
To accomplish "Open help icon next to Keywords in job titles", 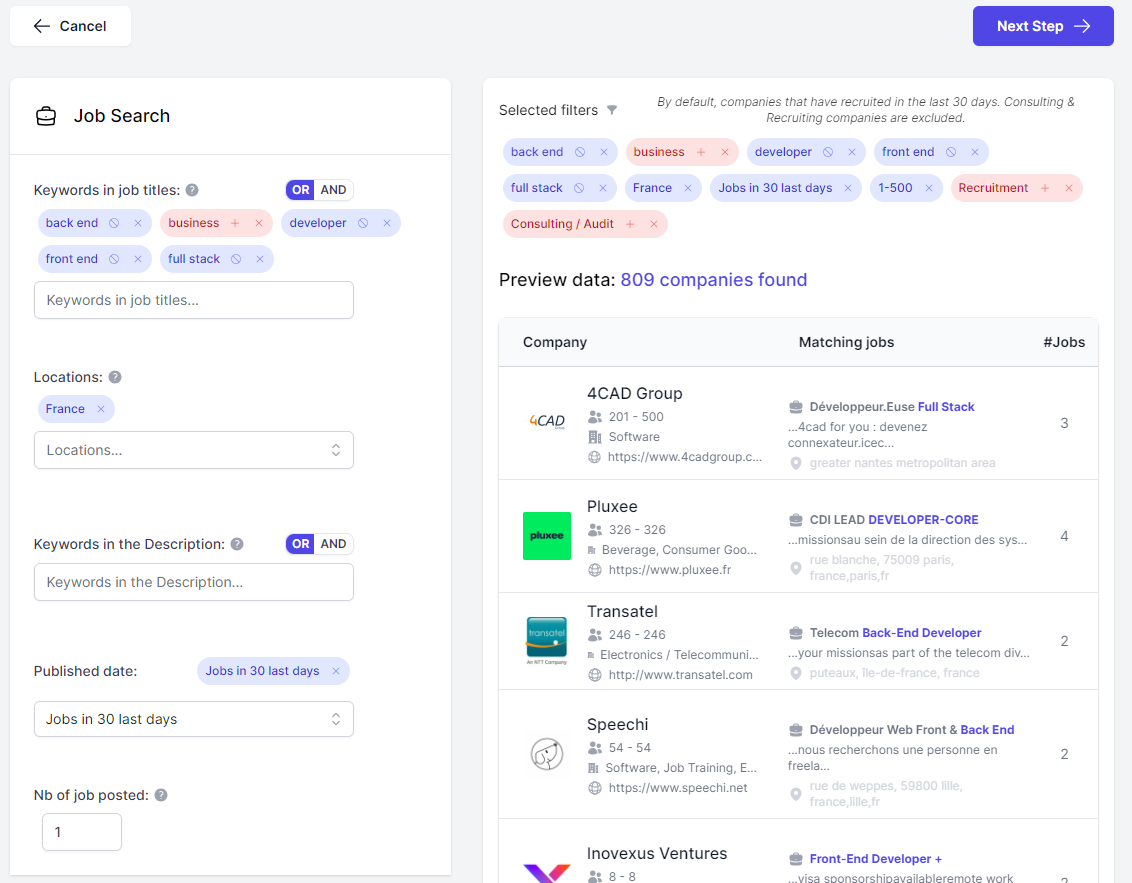I will click(192, 190).
